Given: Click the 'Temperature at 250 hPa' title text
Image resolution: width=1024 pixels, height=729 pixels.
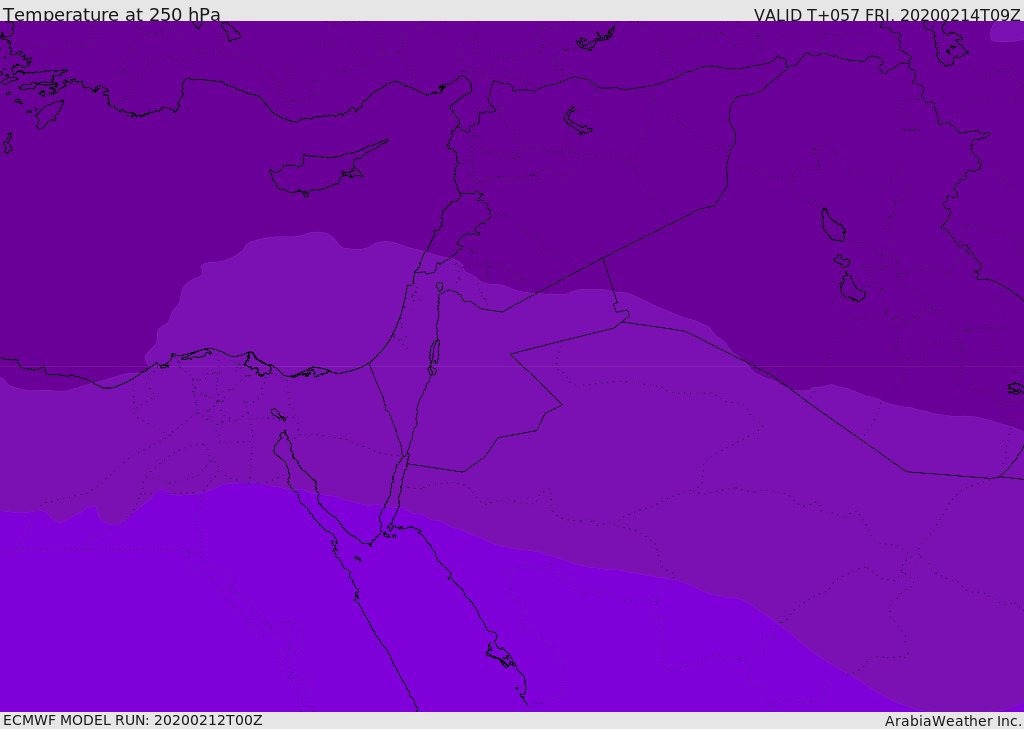Looking at the screenshot, I should point(112,14).
